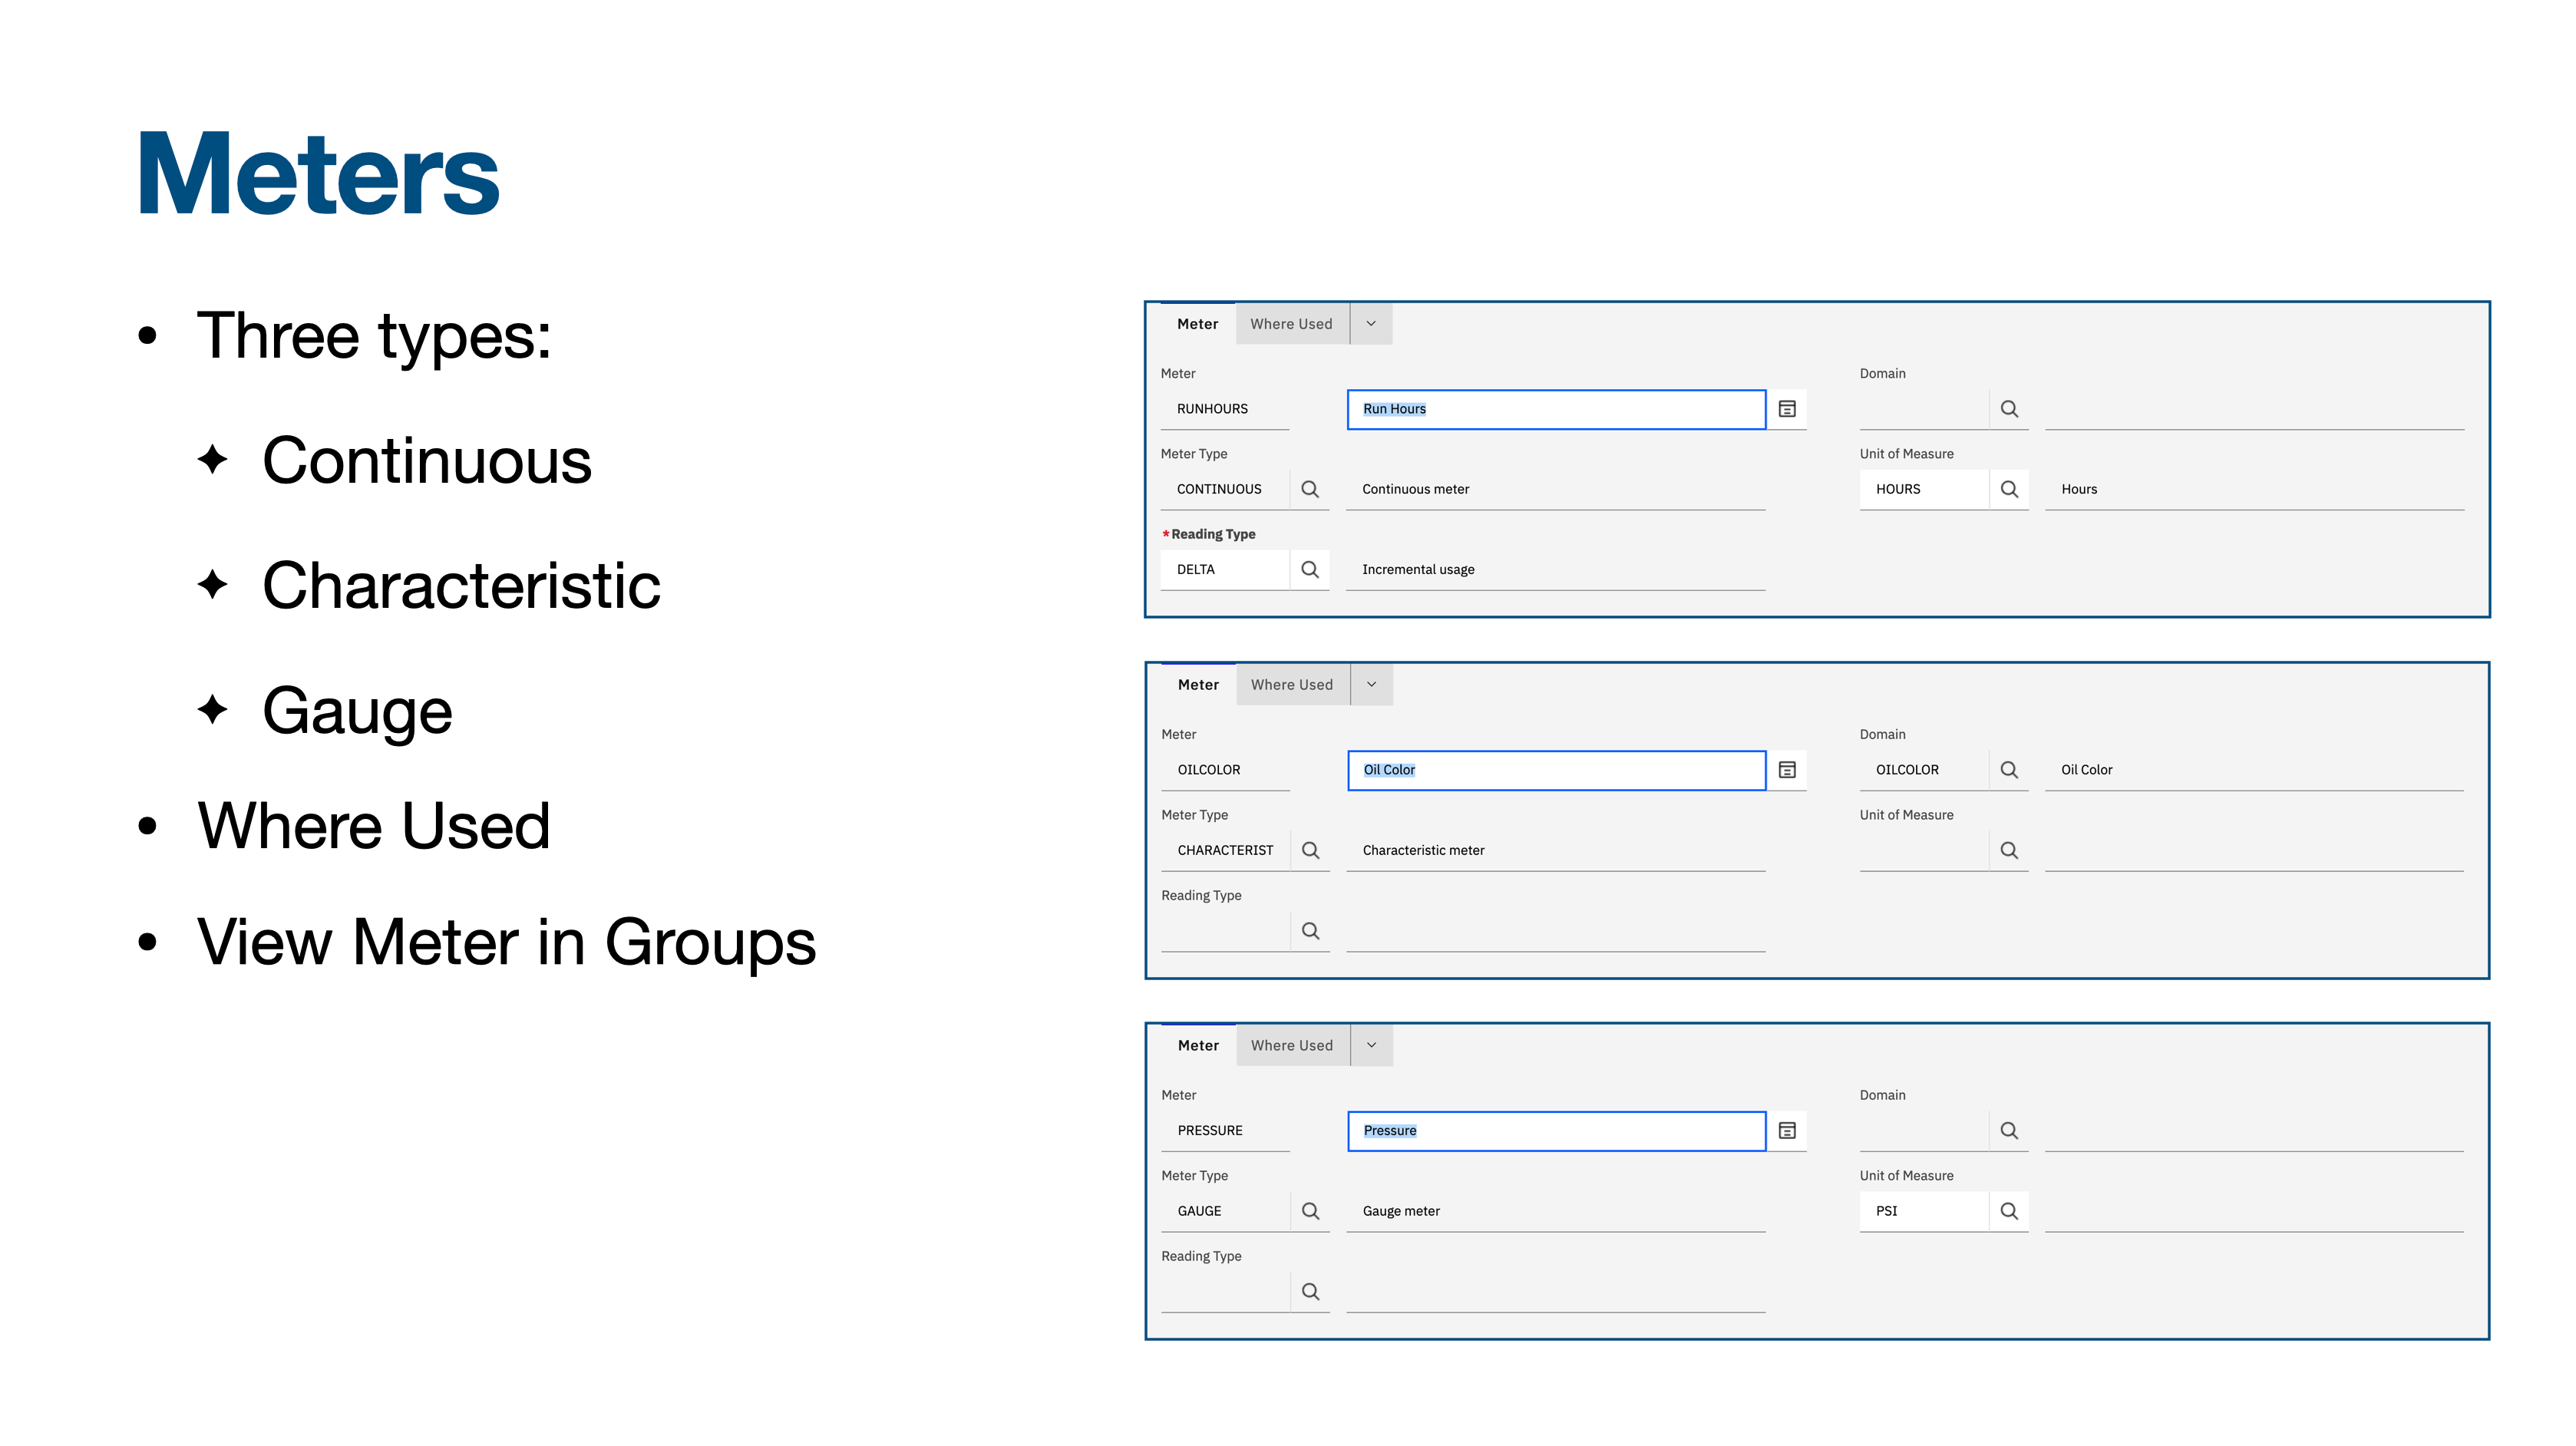Image resolution: width=2576 pixels, height=1446 pixels.
Task: Click lookup icon next to CHARACTERIST meter type
Action: tap(1310, 850)
